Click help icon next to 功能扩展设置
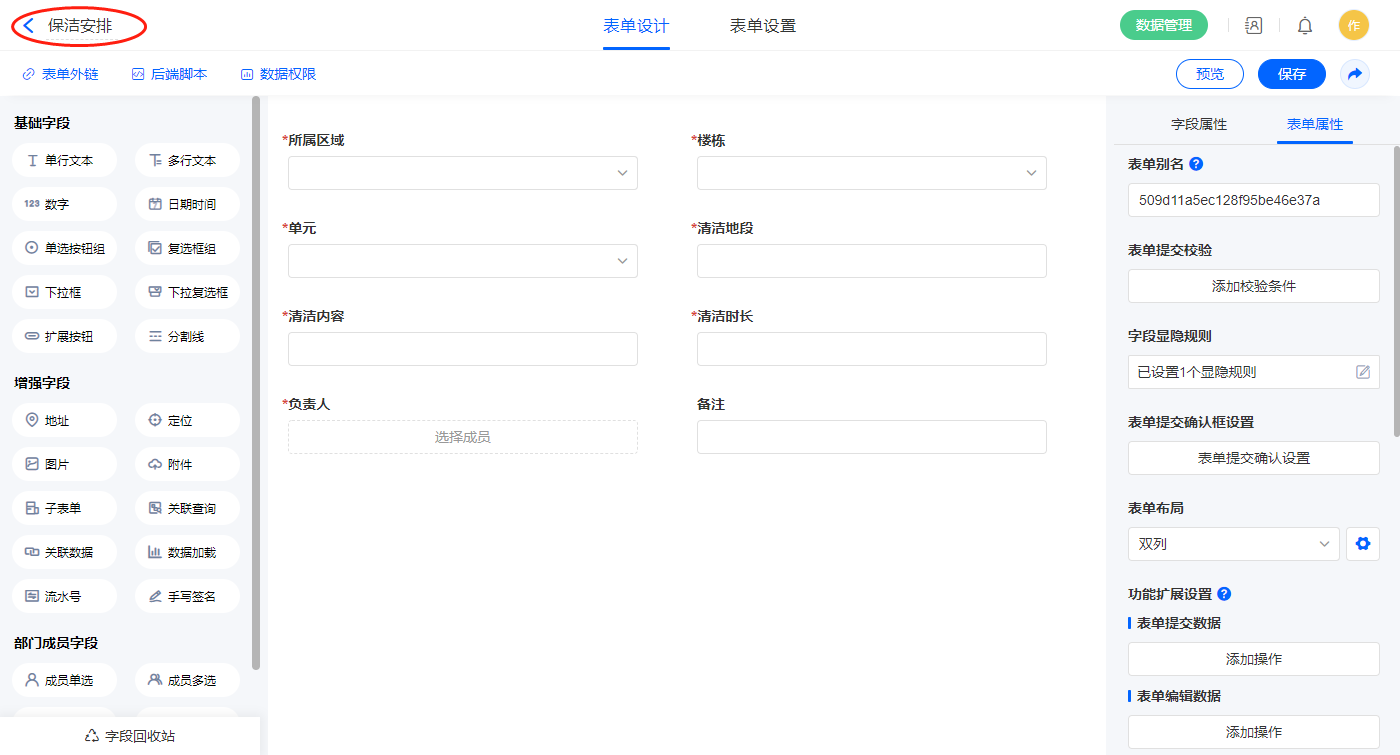Image resolution: width=1400 pixels, height=755 pixels. coord(1224,594)
